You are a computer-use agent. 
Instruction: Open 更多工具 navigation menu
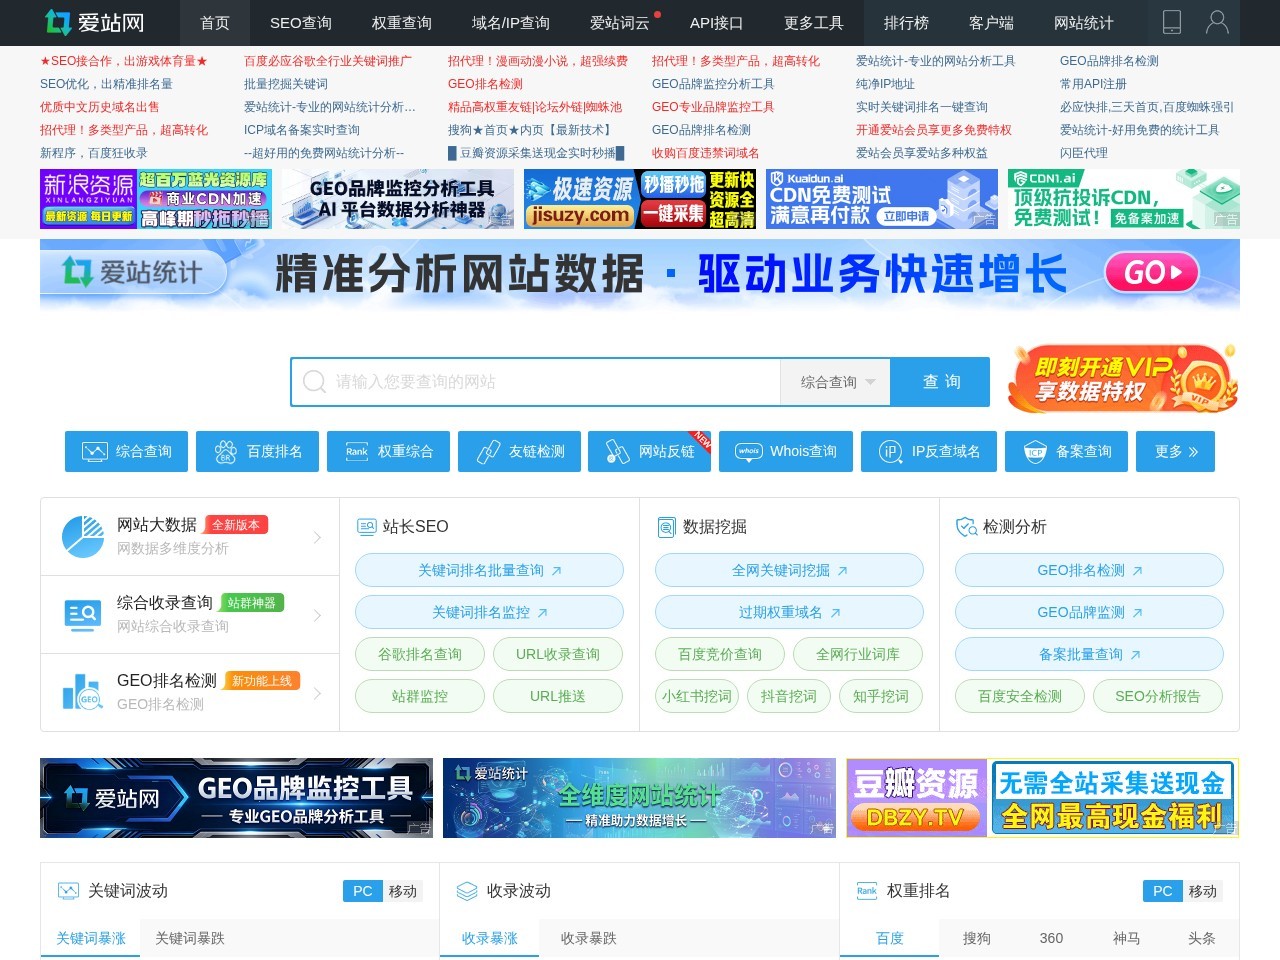(x=814, y=23)
